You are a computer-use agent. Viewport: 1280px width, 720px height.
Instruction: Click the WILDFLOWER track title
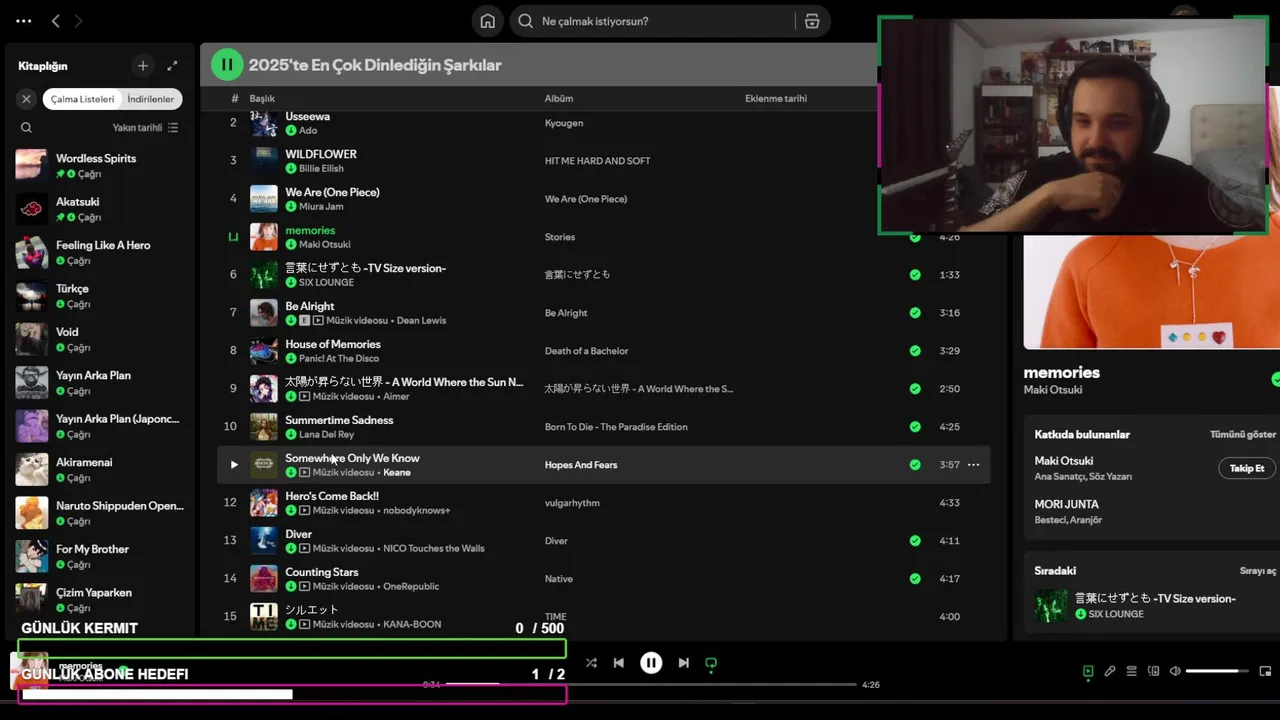pos(321,154)
